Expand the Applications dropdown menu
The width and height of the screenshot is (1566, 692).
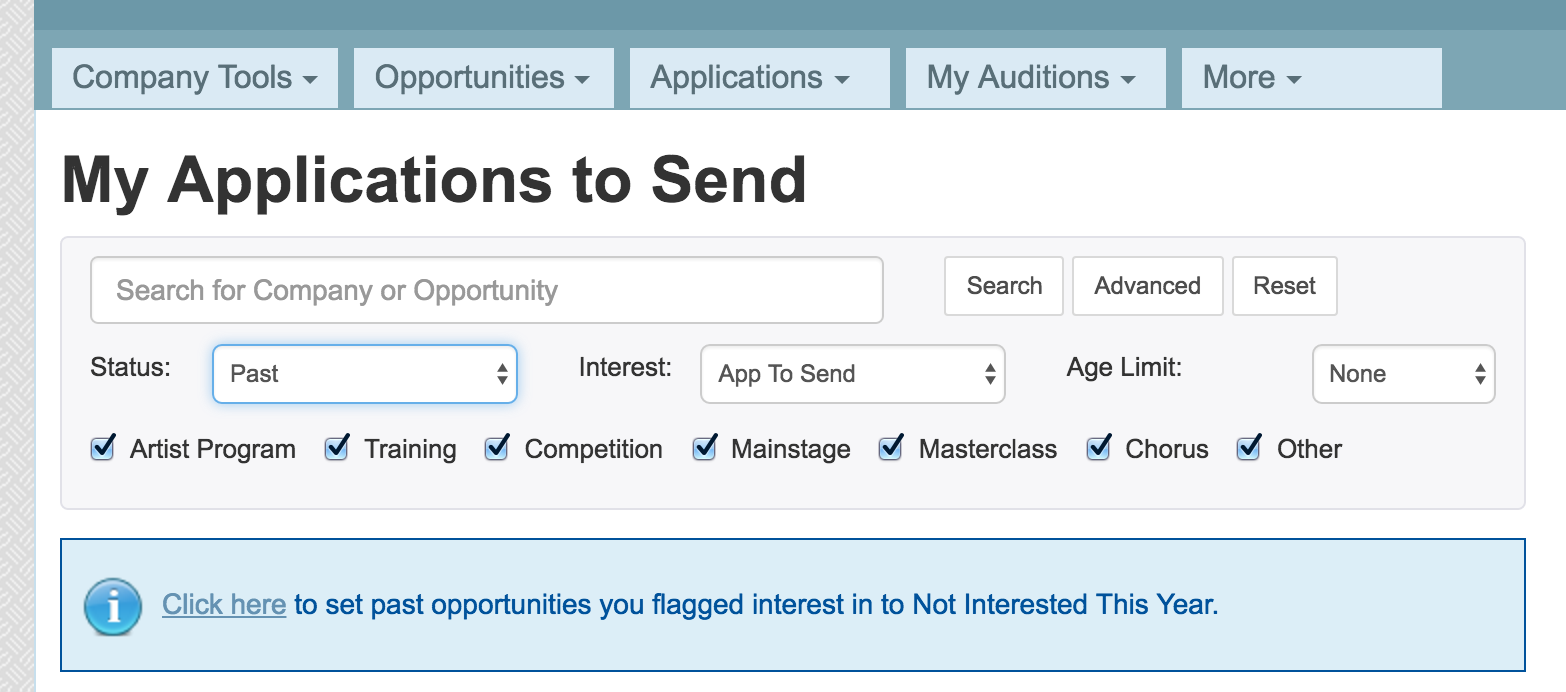[759, 78]
